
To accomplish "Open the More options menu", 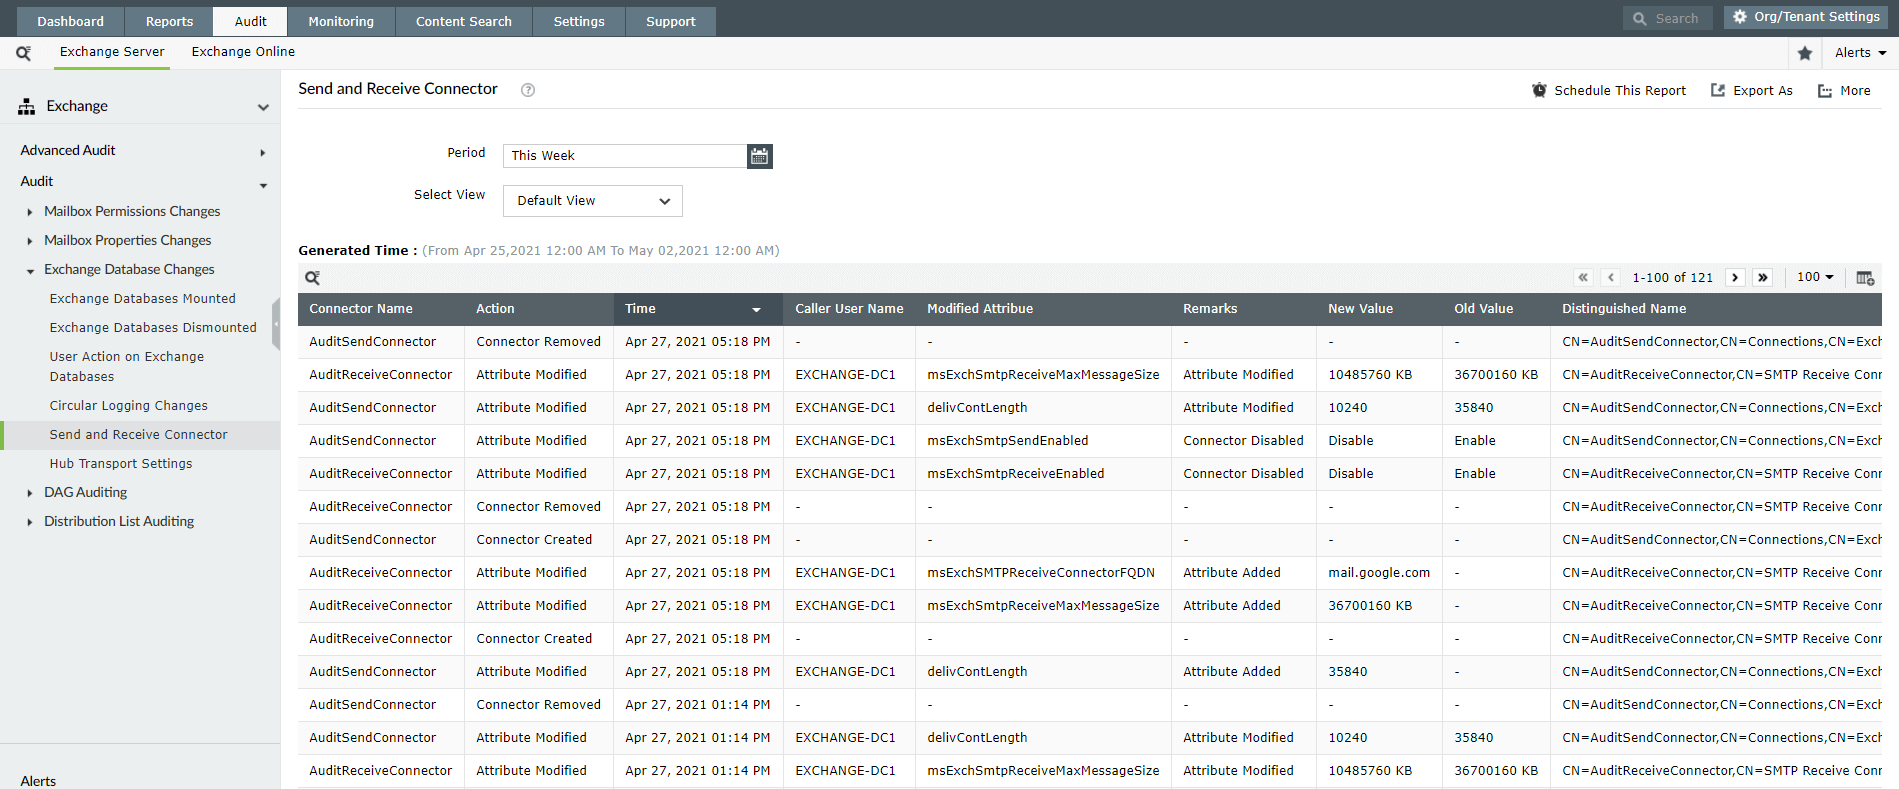I will click(1844, 90).
